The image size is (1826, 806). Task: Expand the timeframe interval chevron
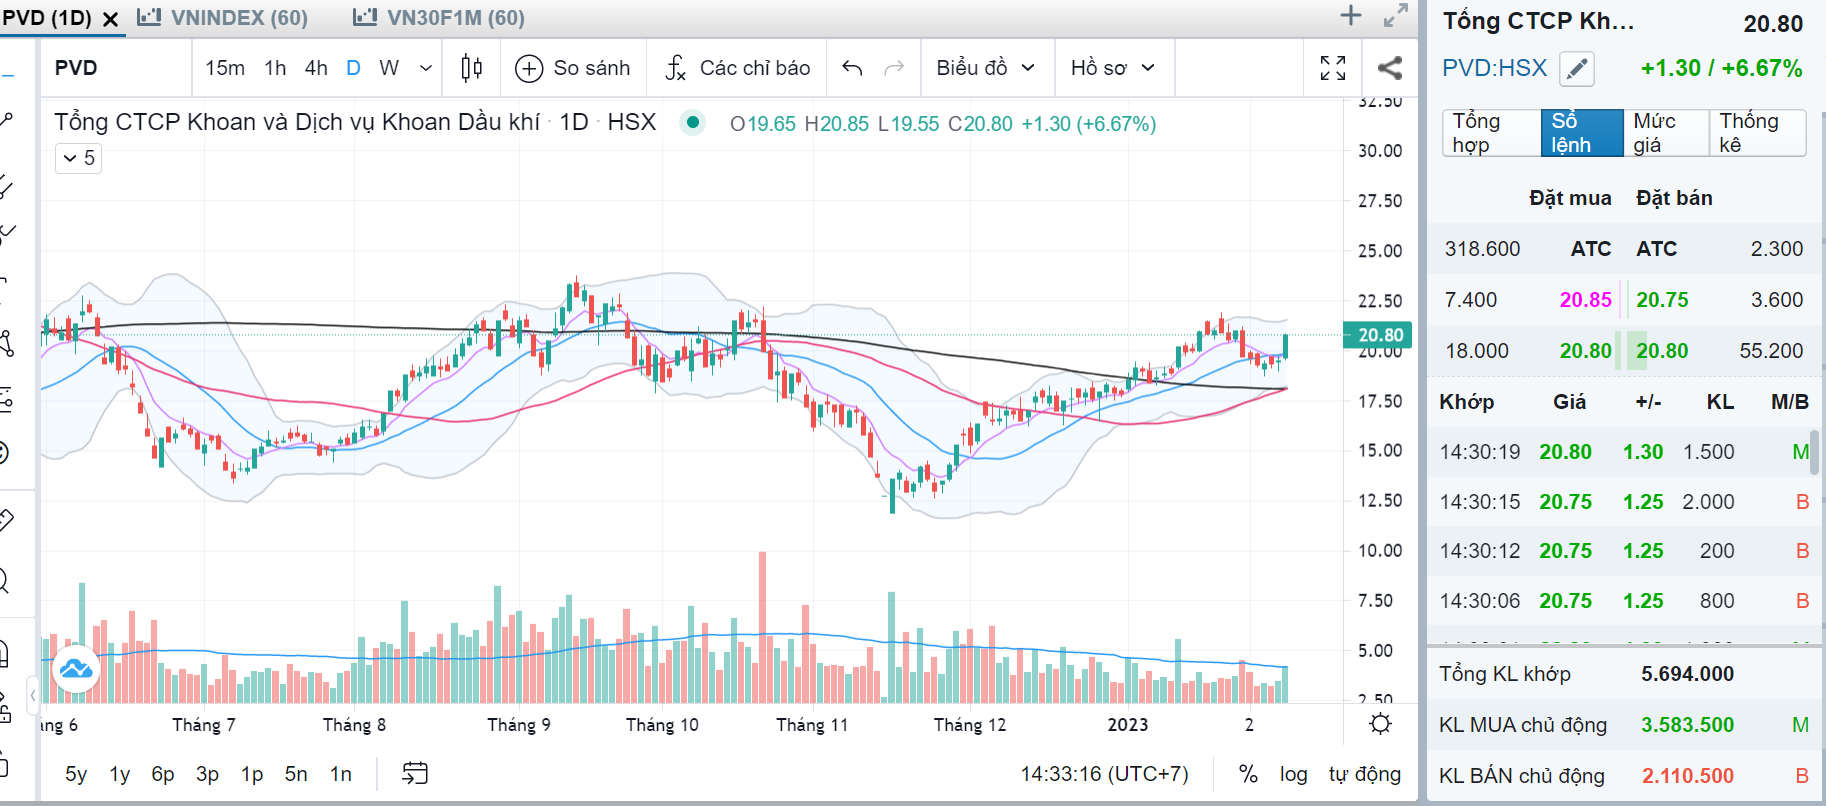coord(426,68)
